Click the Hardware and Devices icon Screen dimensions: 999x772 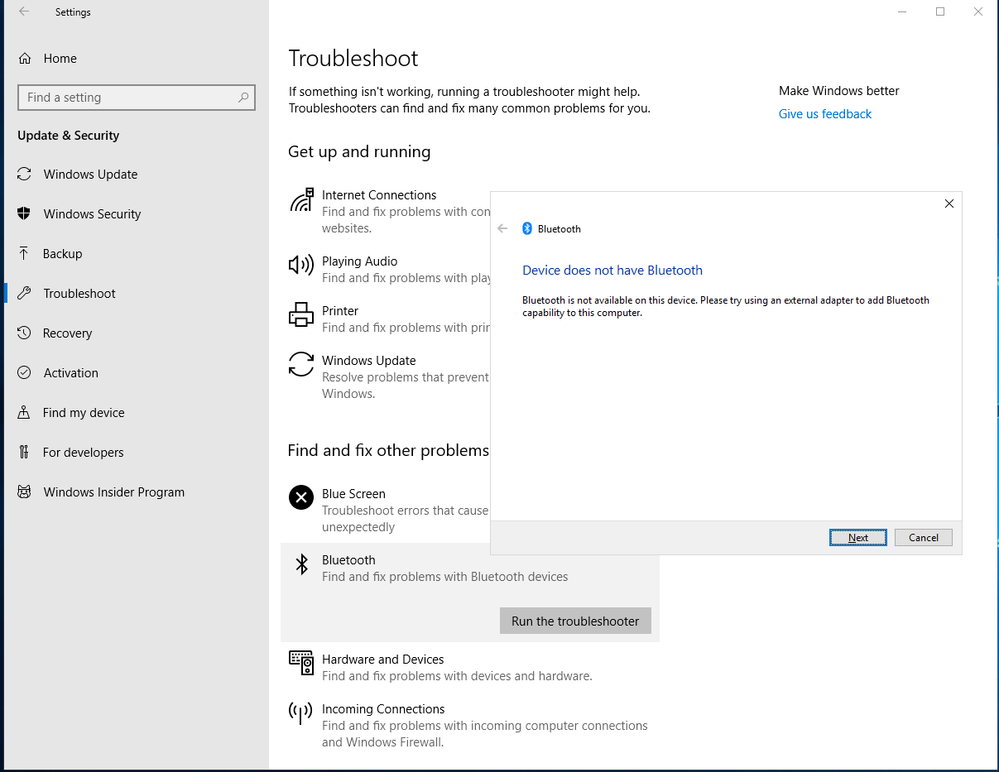[x=301, y=661]
